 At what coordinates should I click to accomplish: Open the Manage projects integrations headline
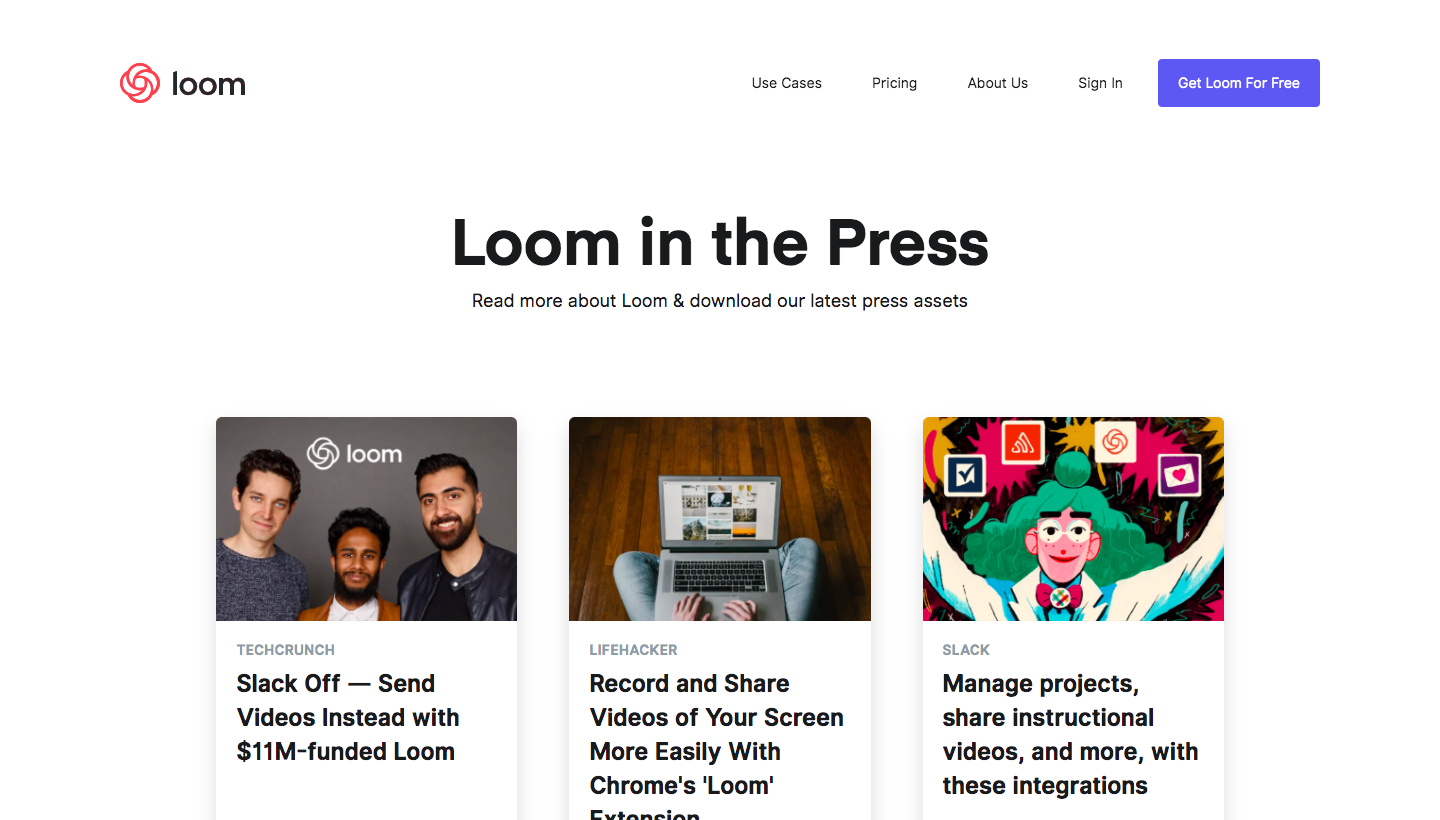coord(1070,734)
